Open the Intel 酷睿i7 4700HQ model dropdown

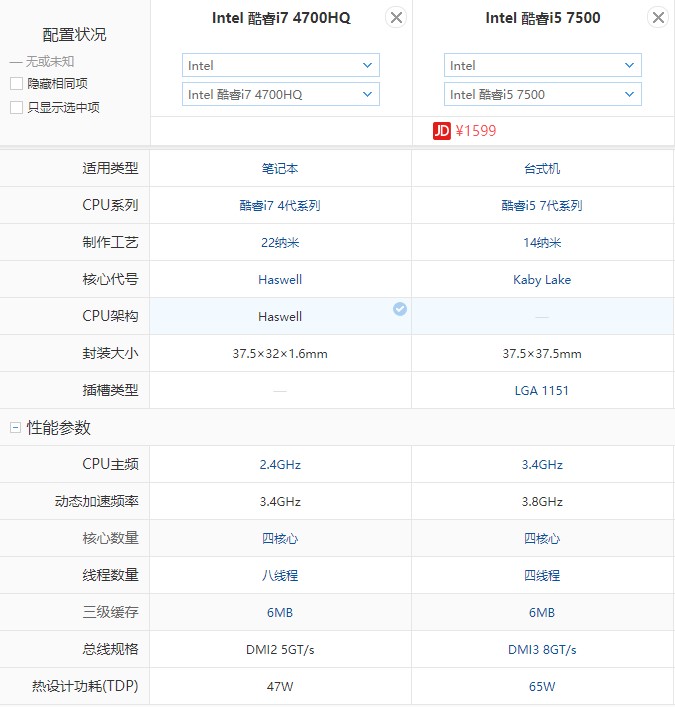click(x=280, y=94)
